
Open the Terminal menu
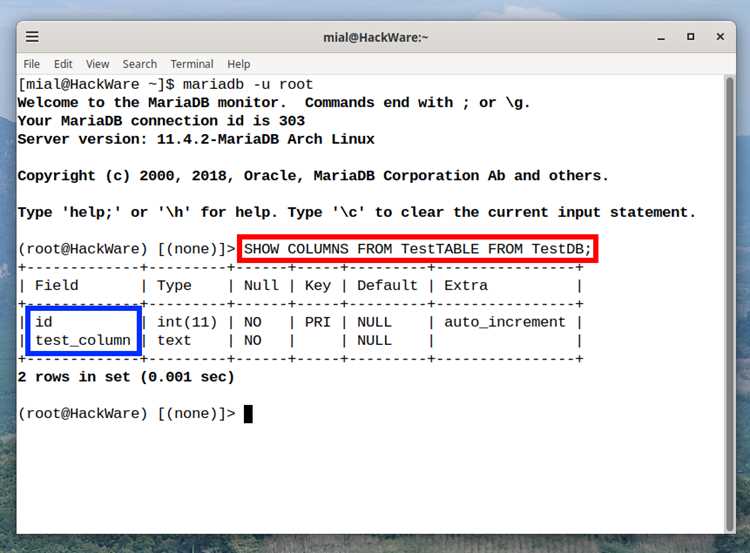tap(192, 64)
